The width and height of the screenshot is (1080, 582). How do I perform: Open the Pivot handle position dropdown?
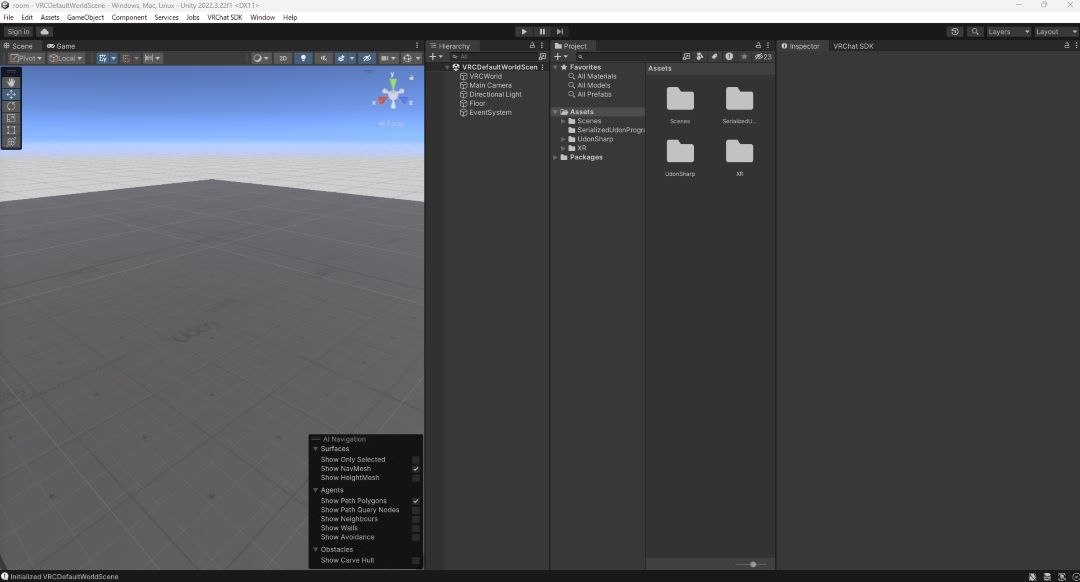coord(26,59)
